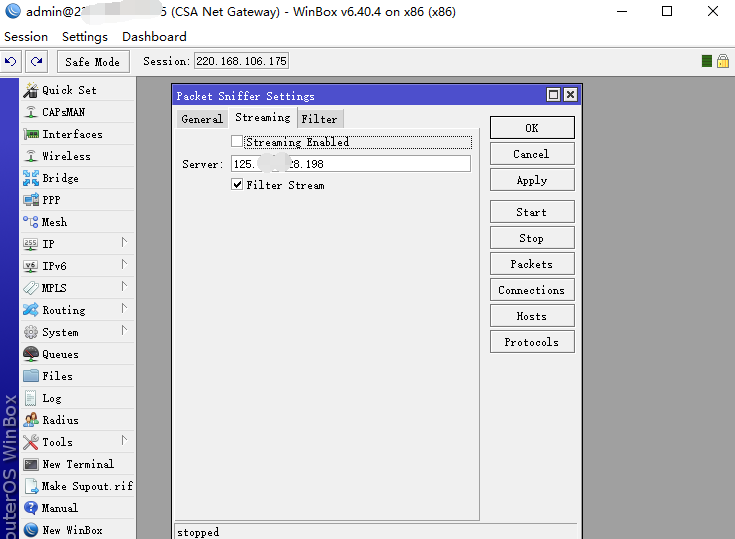The width and height of the screenshot is (735, 539).
Task: Start the packet sniffer
Action: pos(532,212)
